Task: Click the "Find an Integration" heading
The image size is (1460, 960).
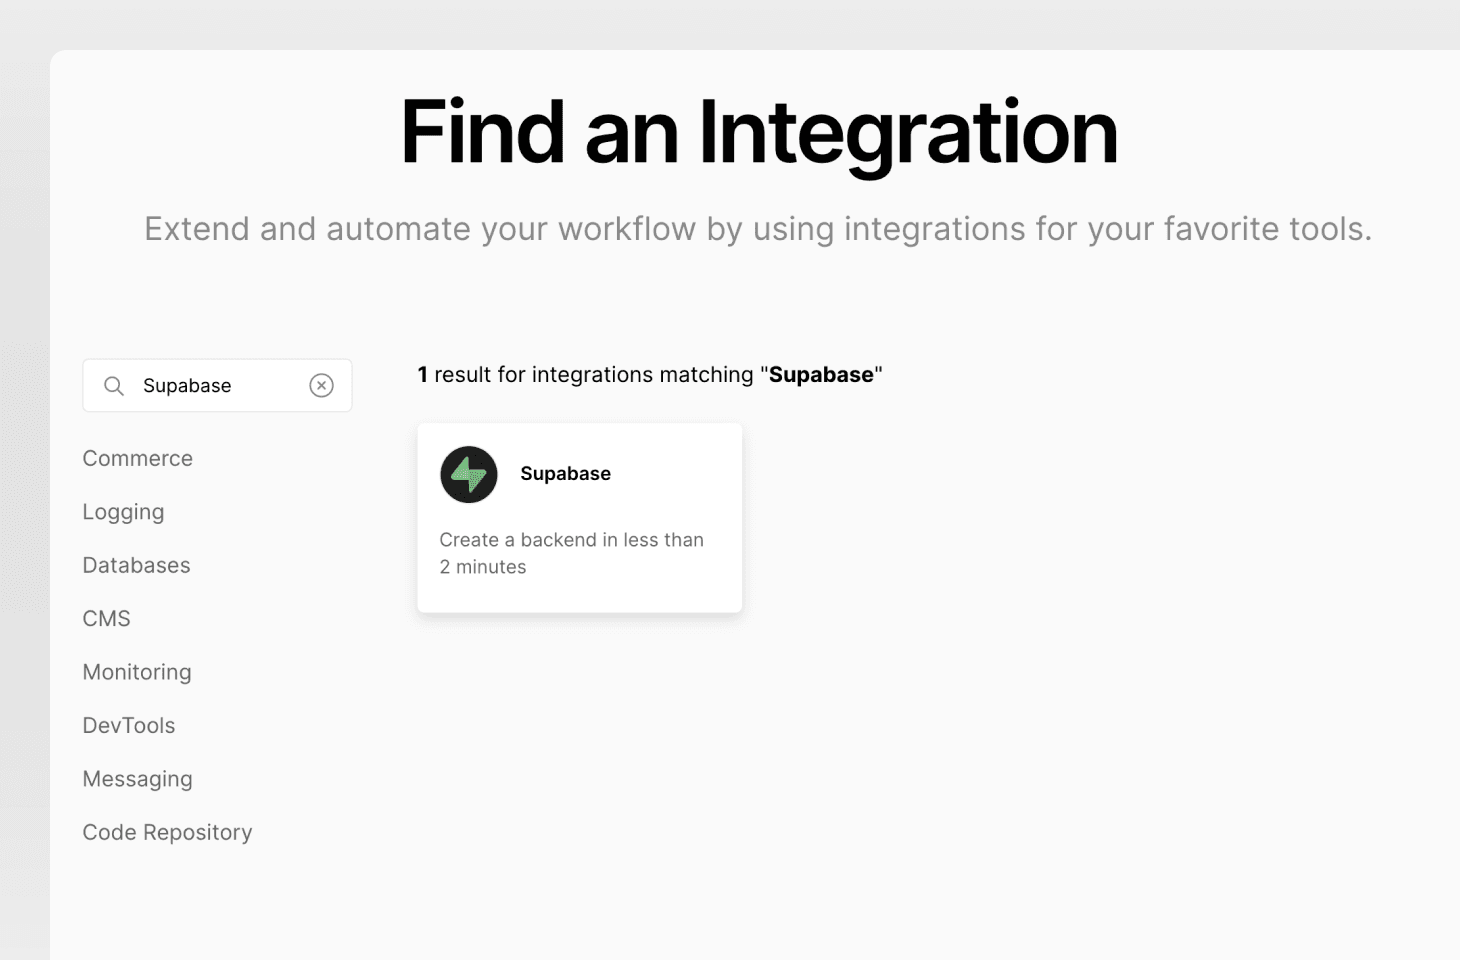Action: pyautogui.click(x=758, y=132)
